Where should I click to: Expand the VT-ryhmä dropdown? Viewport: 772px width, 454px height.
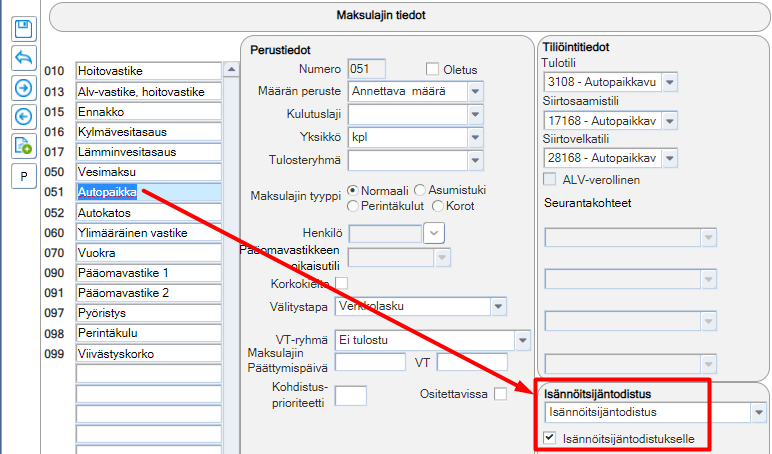(522, 340)
